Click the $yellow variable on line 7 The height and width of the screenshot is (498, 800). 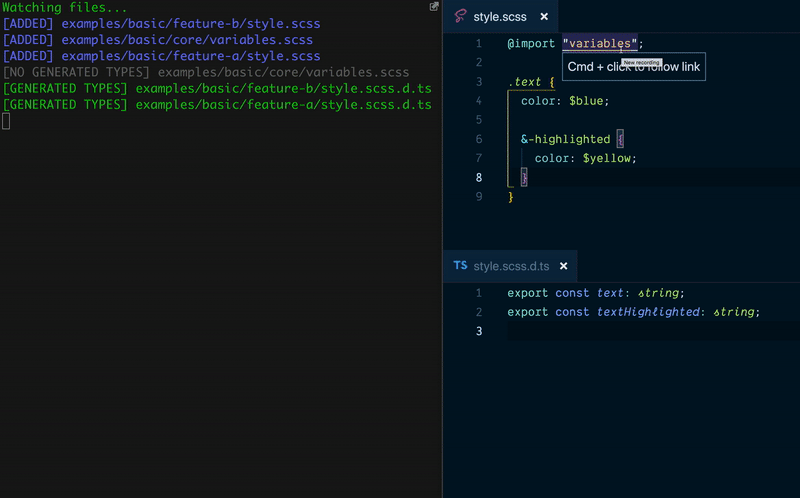click(607, 158)
